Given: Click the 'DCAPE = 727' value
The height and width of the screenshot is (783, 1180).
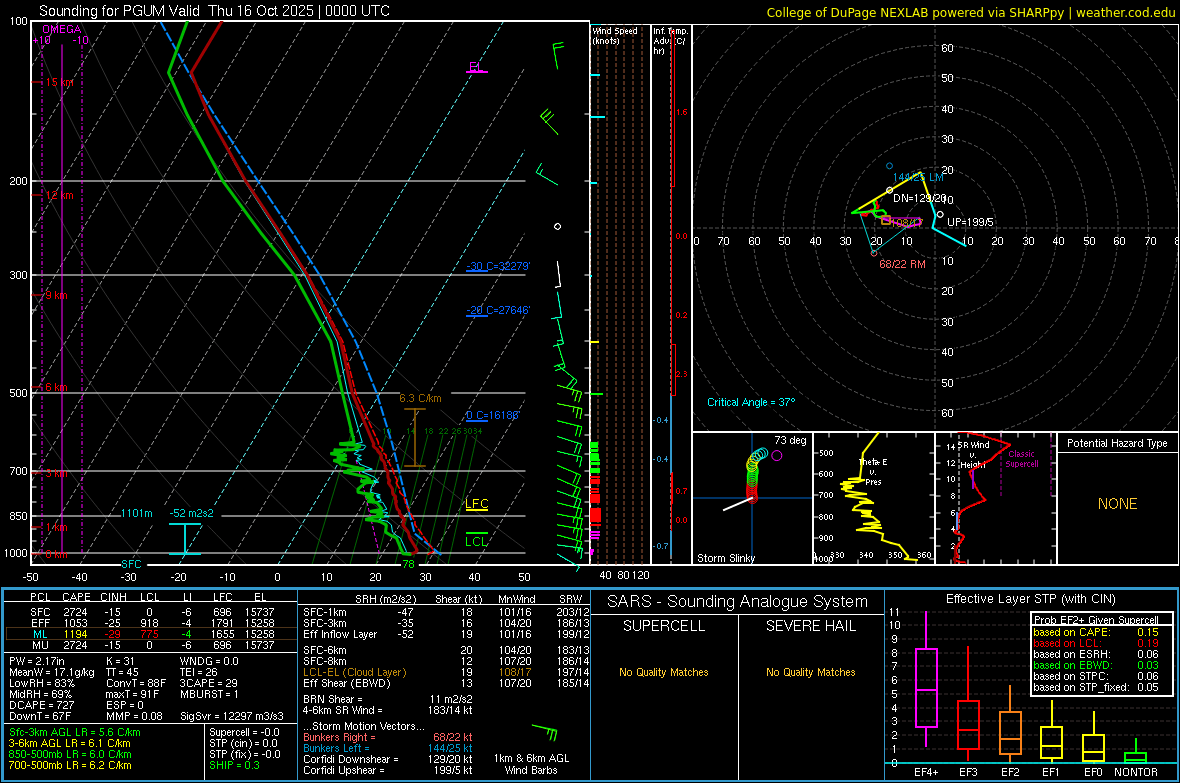Looking at the screenshot, I should pos(41,705).
